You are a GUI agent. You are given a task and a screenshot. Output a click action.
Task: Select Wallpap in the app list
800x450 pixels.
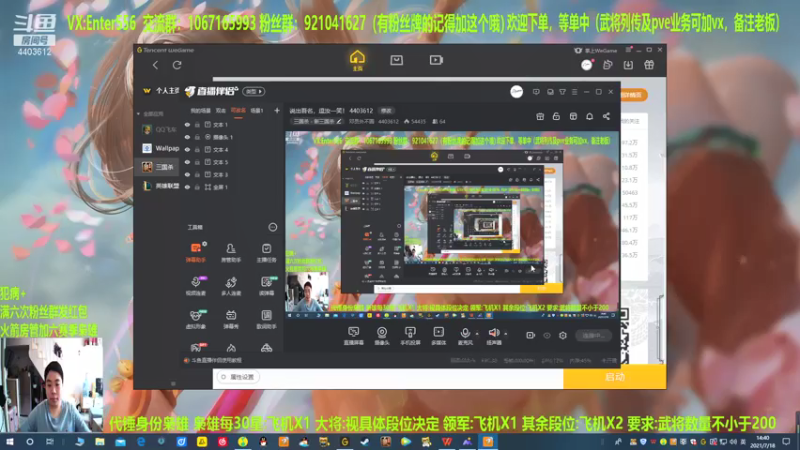(160, 148)
